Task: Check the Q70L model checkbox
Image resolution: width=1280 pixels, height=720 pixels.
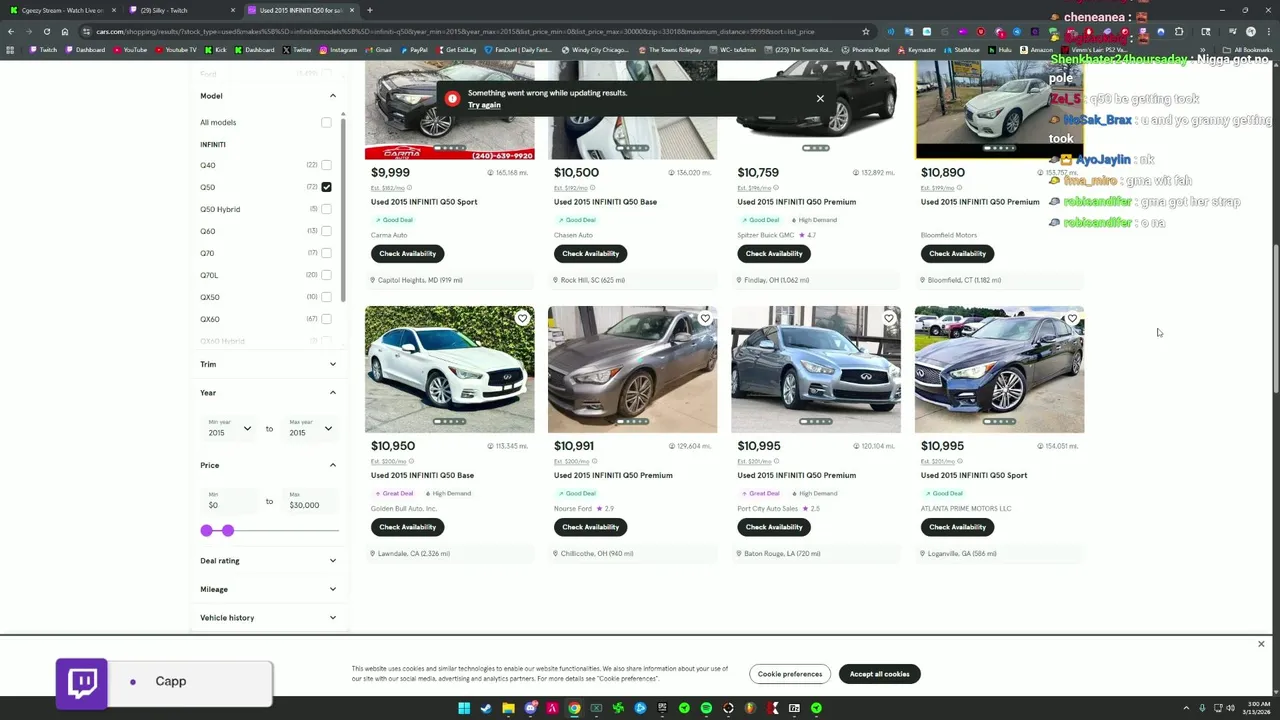Action: (326, 275)
